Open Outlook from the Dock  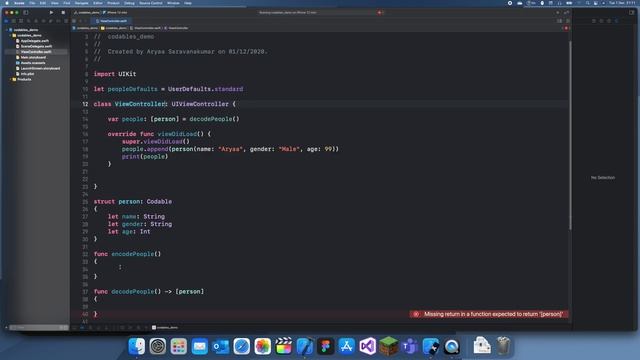[220, 346]
